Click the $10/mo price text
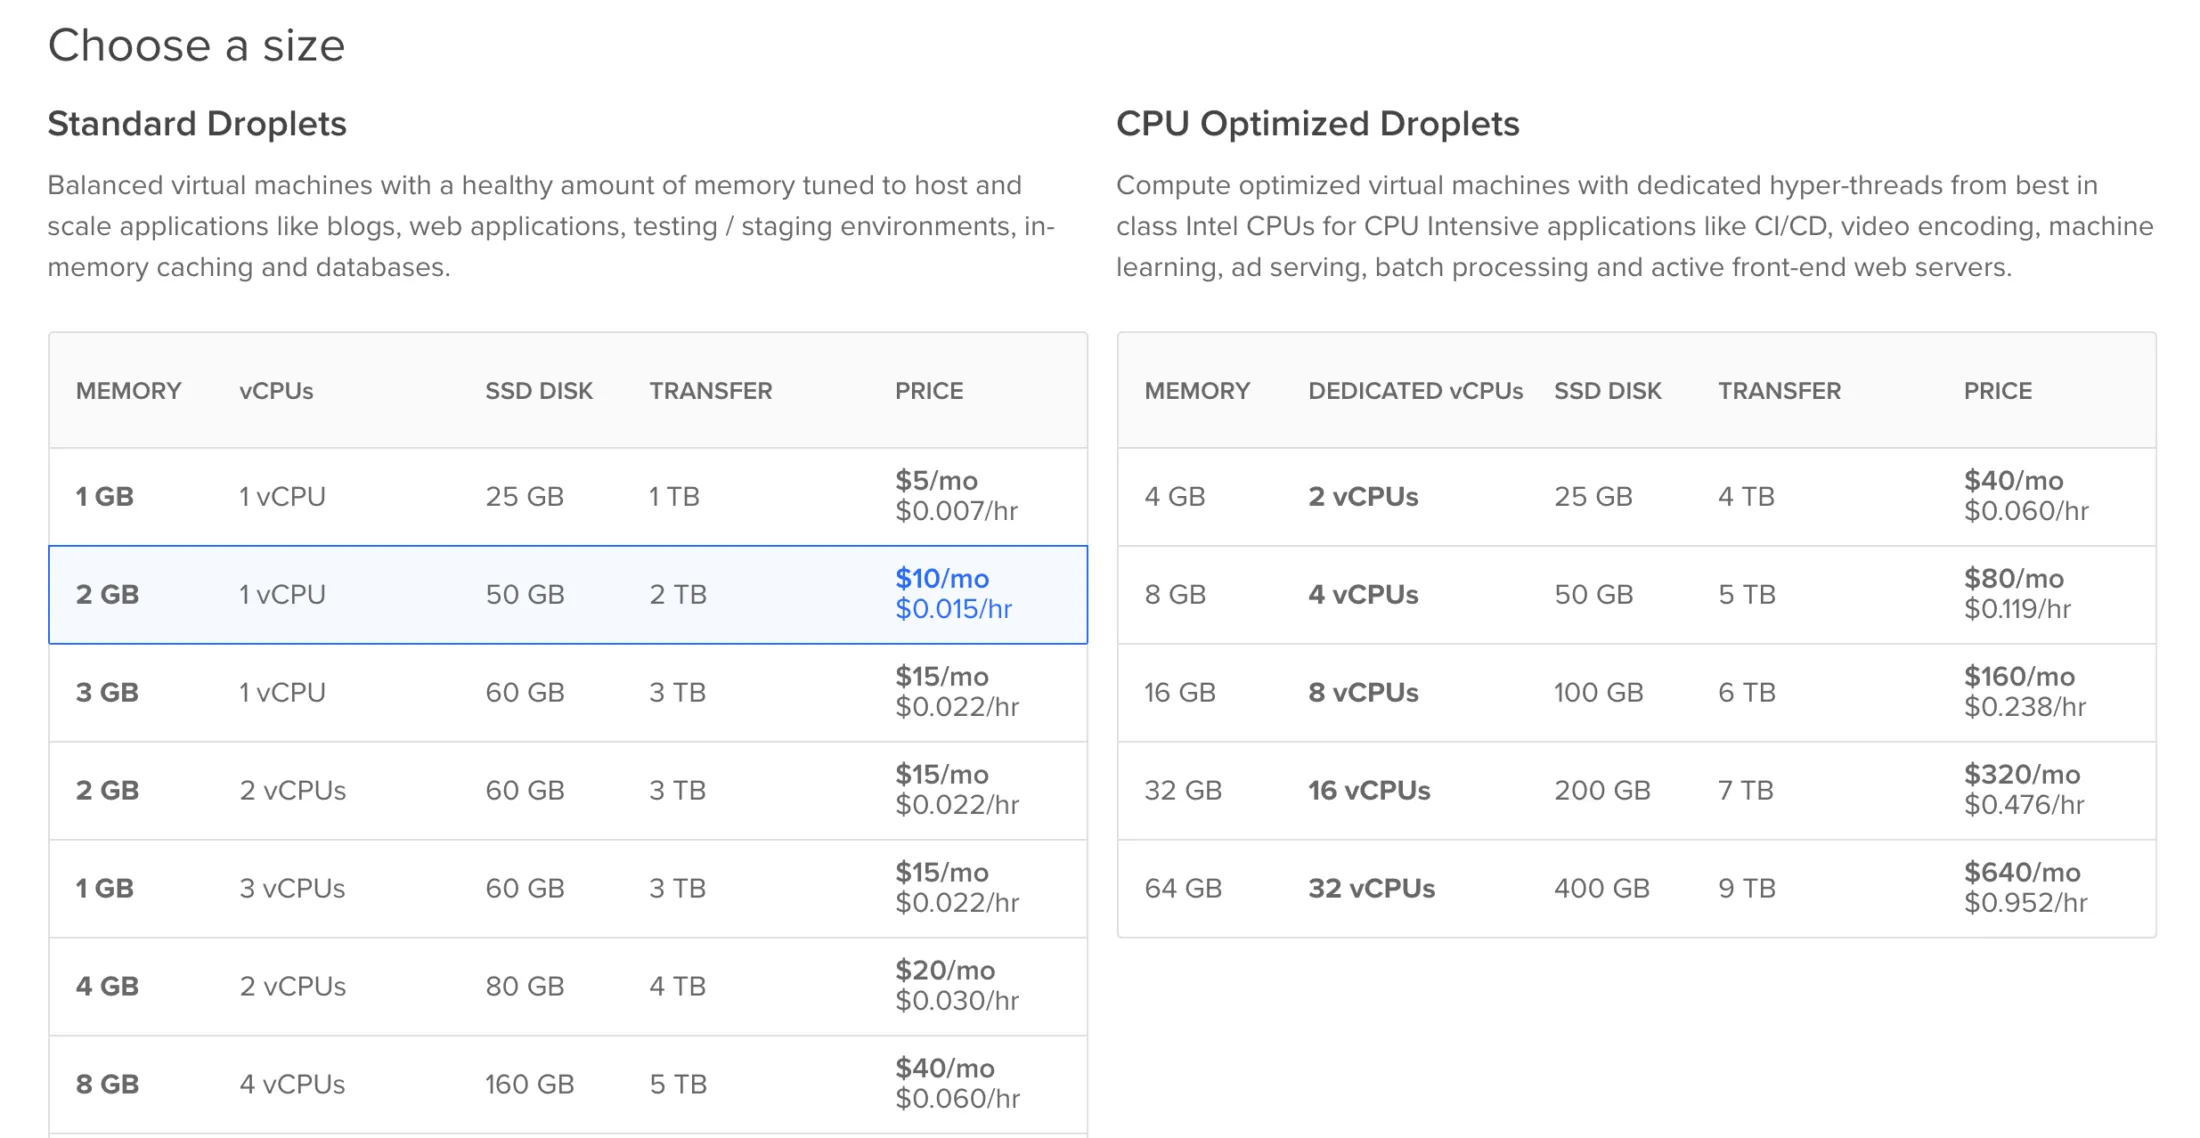This screenshot has width=2200, height=1138. point(941,578)
